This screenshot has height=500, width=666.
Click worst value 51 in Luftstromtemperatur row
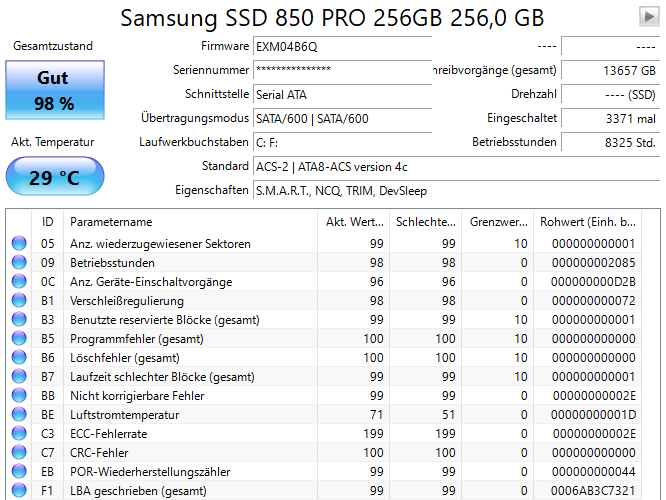point(449,415)
